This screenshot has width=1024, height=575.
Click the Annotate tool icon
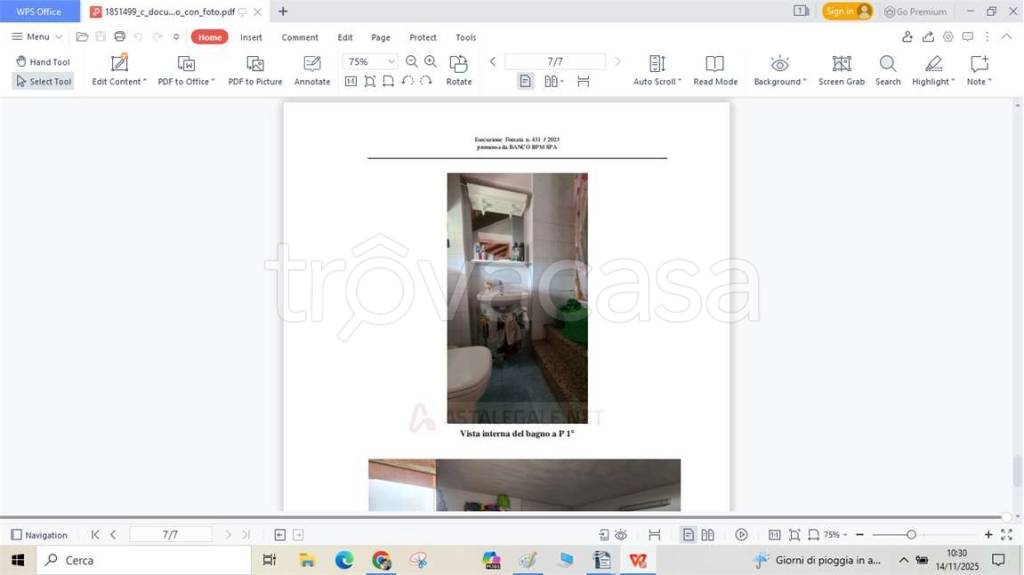click(x=312, y=64)
